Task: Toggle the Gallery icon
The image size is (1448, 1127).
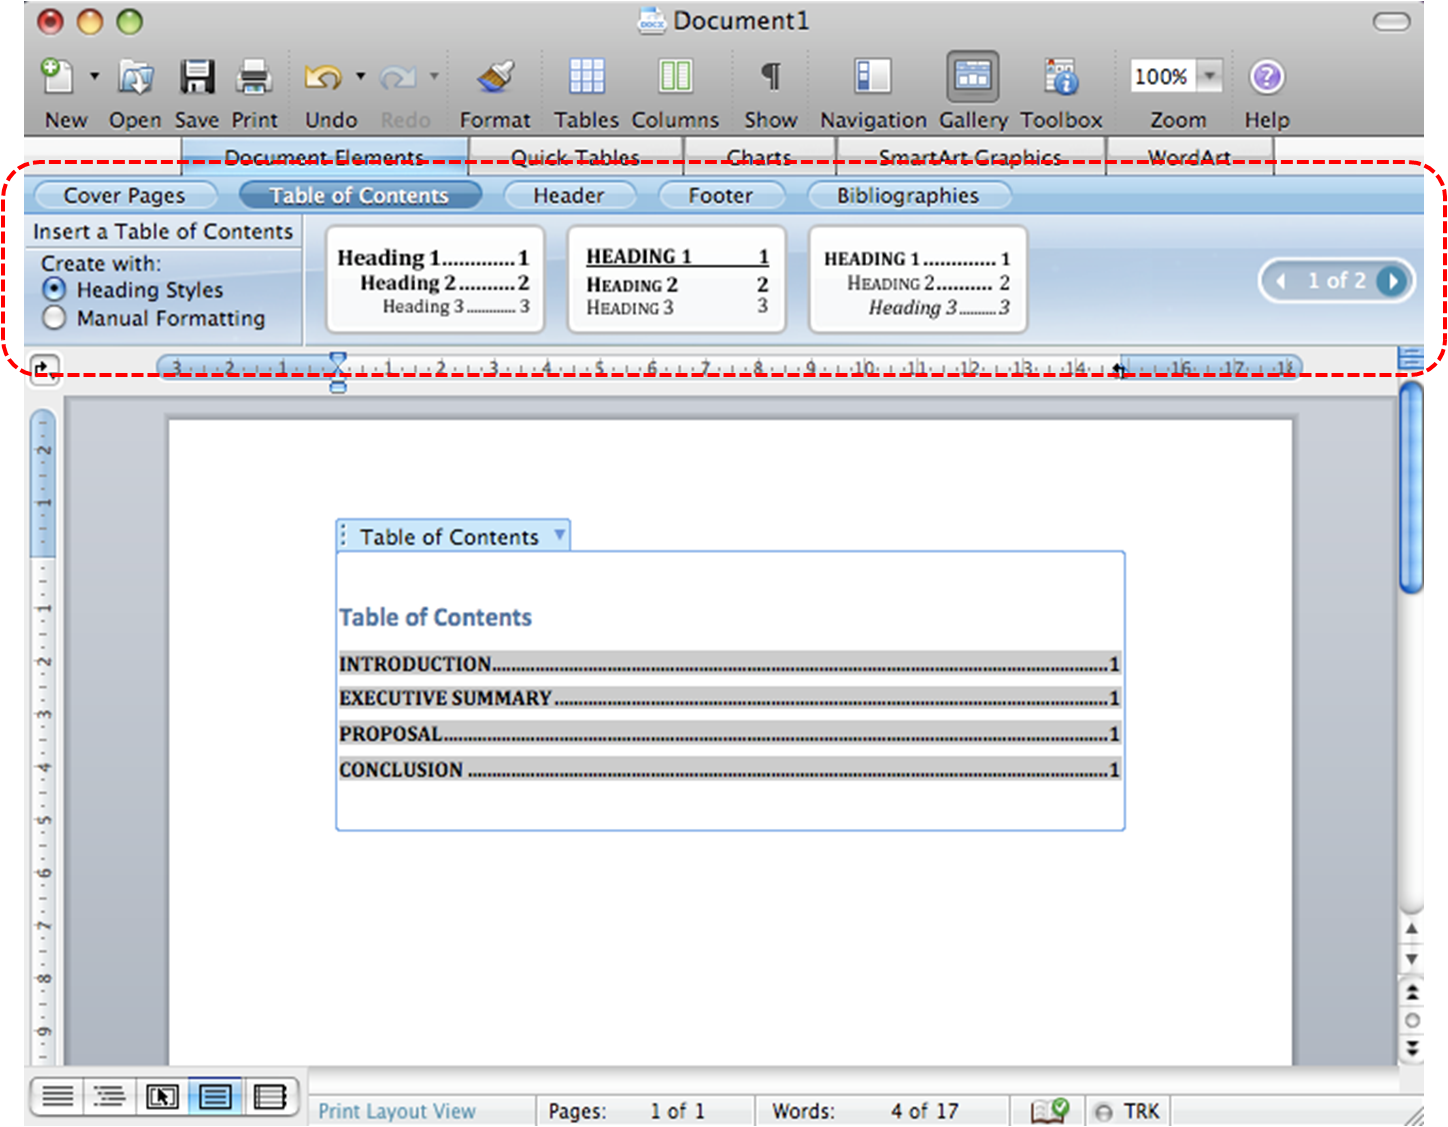Action: (x=971, y=76)
